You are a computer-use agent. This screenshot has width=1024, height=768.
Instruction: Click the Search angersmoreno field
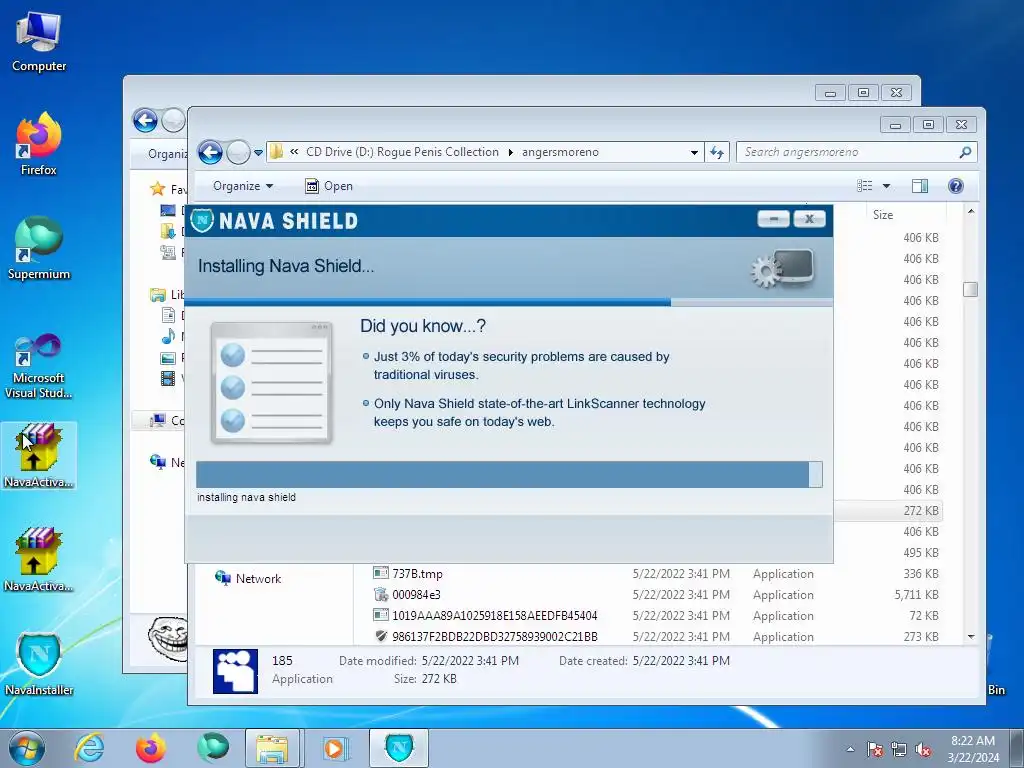(856, 152)
